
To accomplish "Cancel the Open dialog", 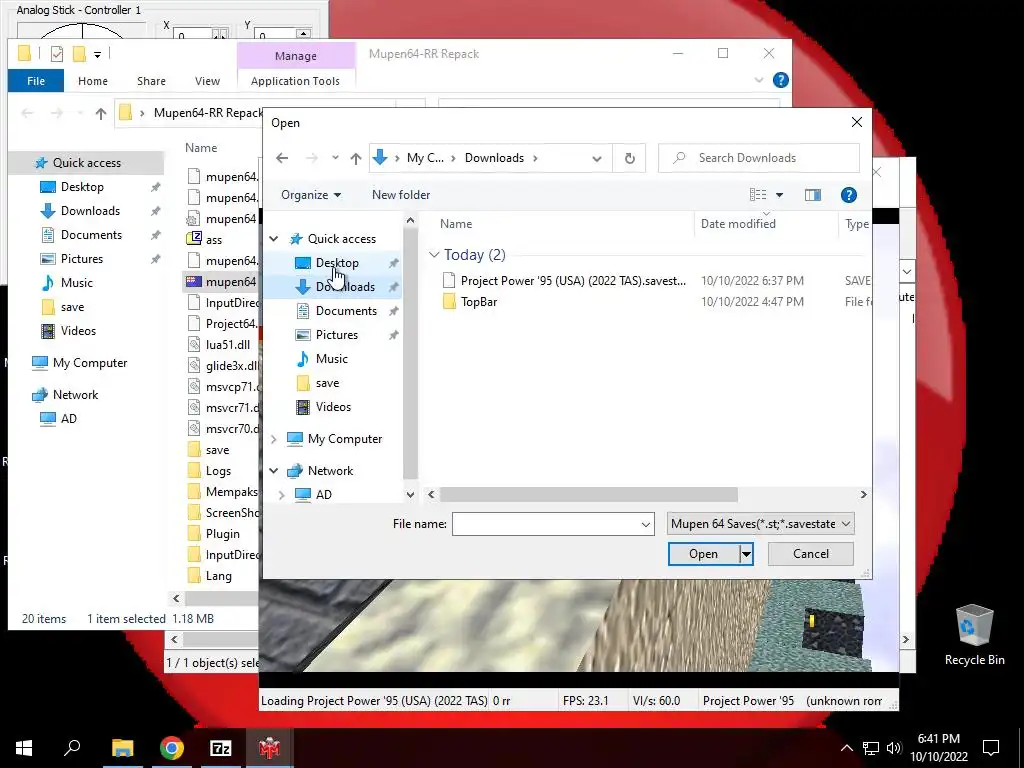I will coord(810,554).
